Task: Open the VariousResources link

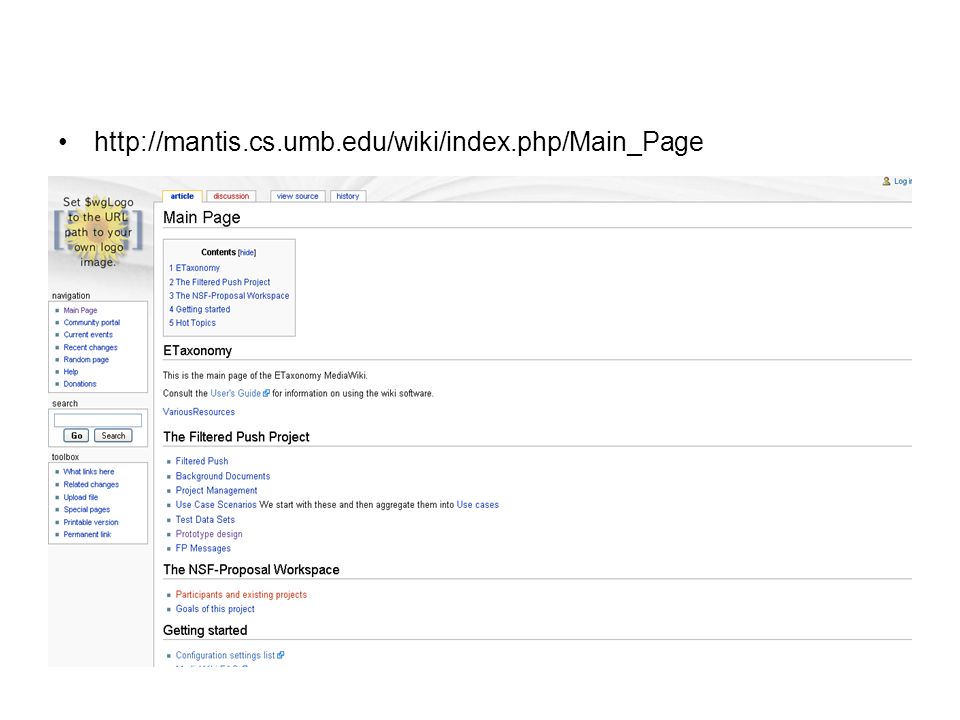Action: (x=199, y=412)
